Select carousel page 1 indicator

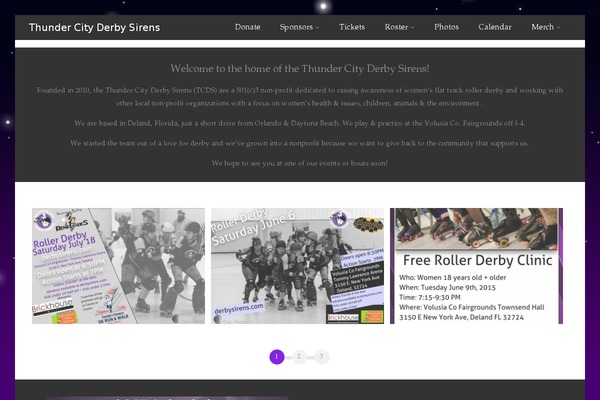pyautogui.click(x=277, y=357)
